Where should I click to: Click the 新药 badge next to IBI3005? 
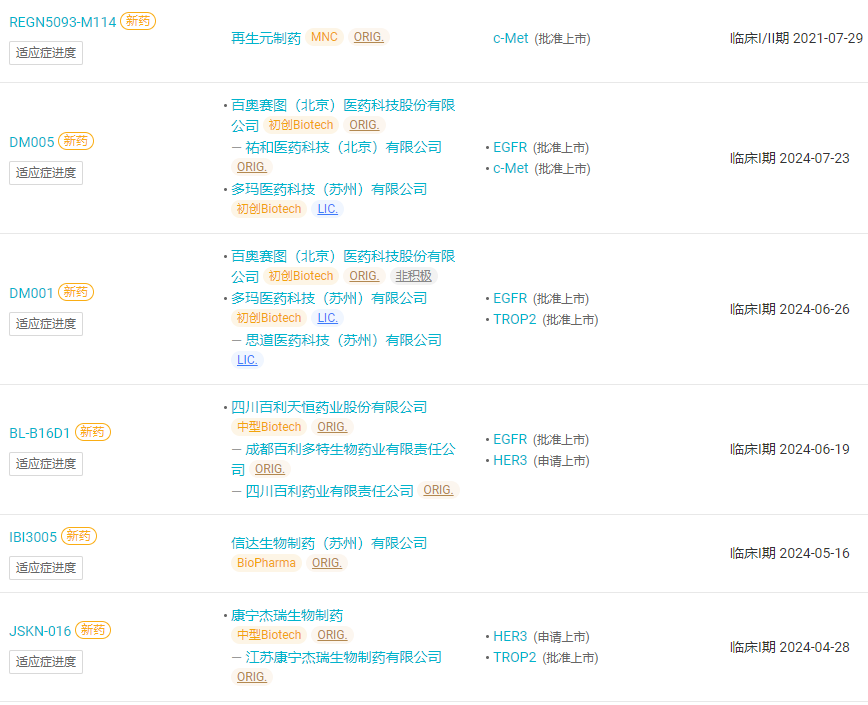(78, 536)
